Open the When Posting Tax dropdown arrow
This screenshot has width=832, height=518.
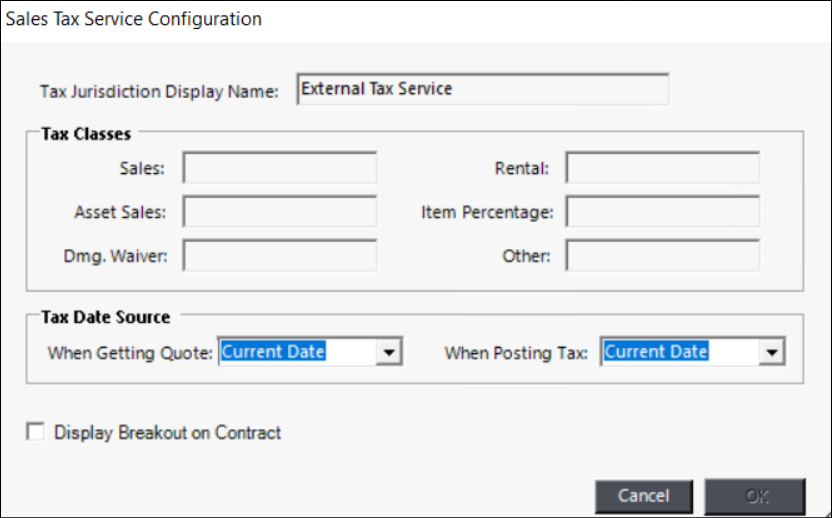click(x=771, y=352)
